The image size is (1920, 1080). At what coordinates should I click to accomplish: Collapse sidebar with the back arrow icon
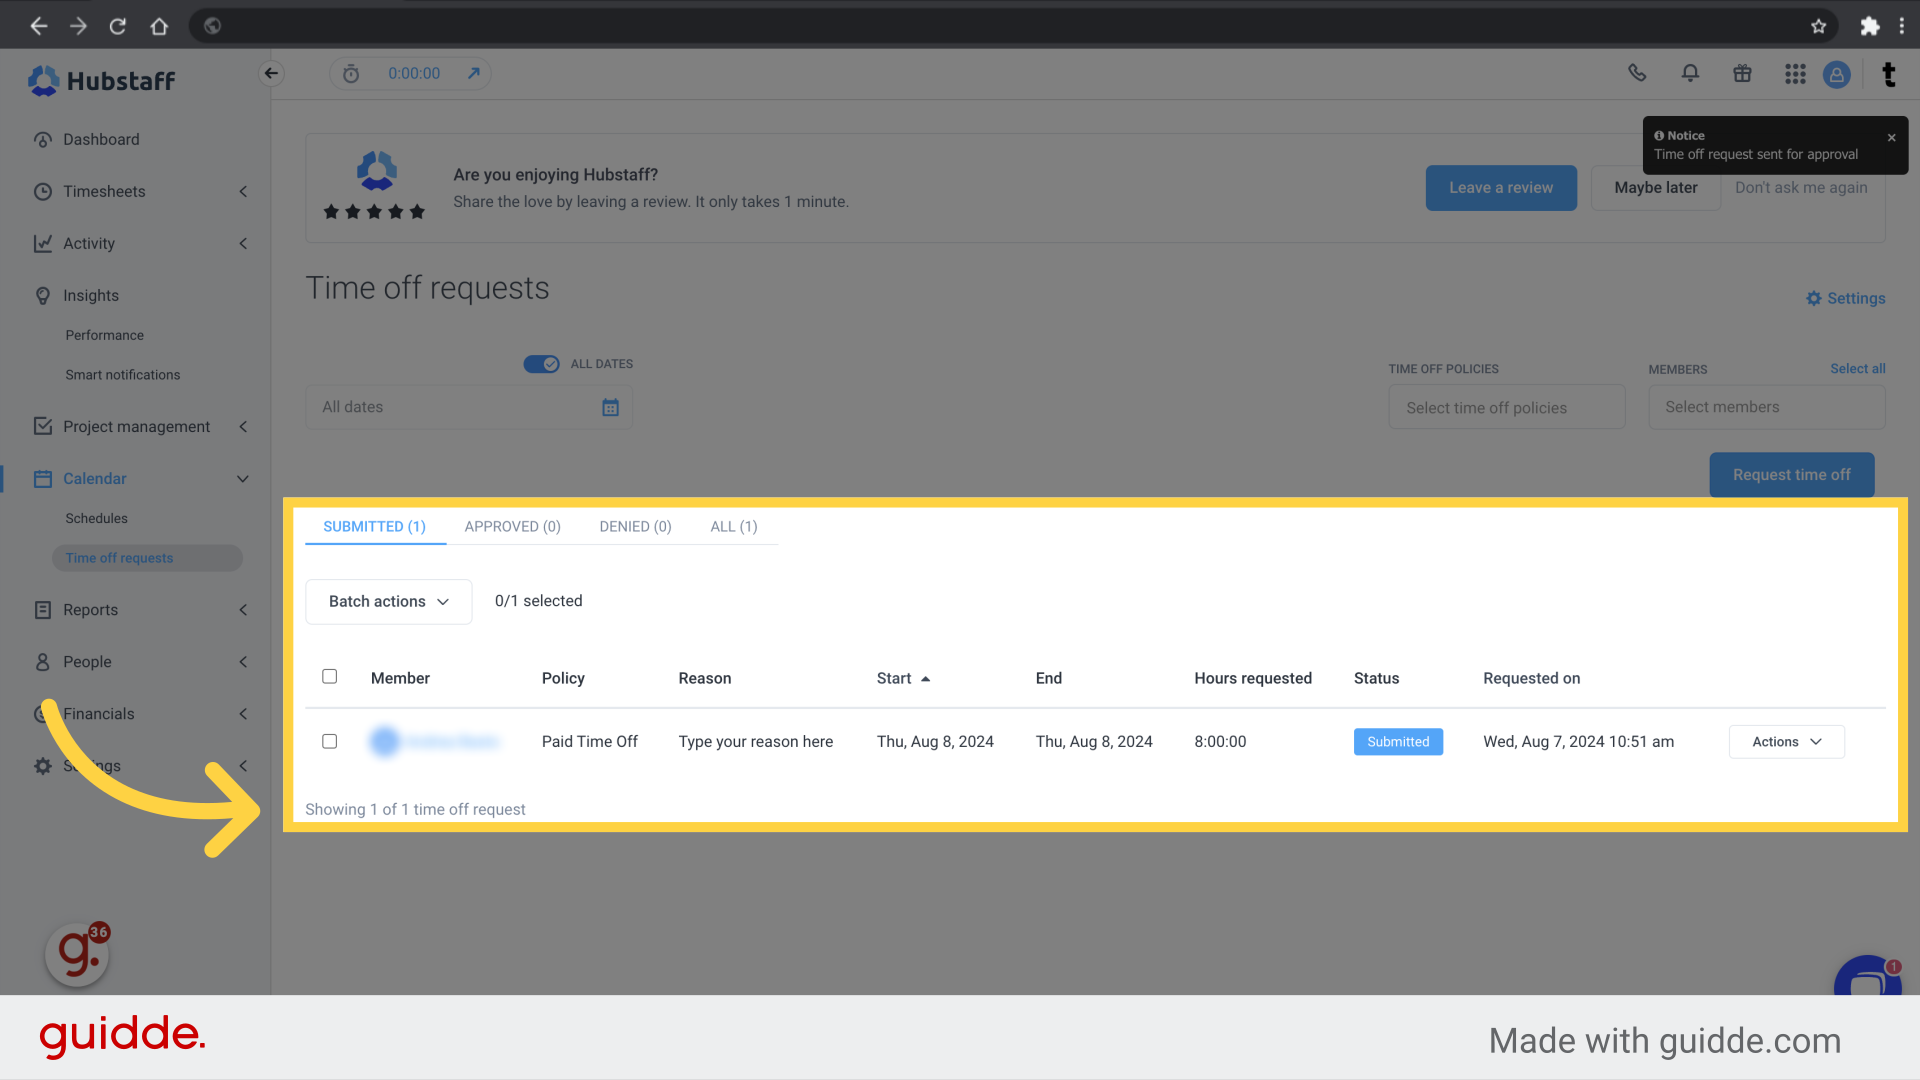pos(271,73)
